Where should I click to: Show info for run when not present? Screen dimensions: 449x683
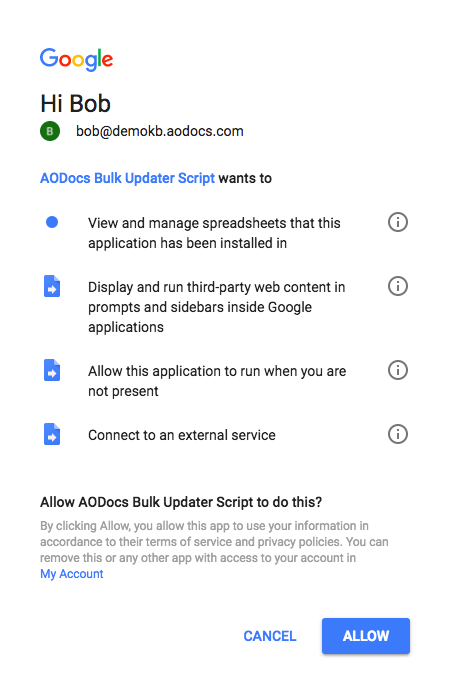point(398,370)
